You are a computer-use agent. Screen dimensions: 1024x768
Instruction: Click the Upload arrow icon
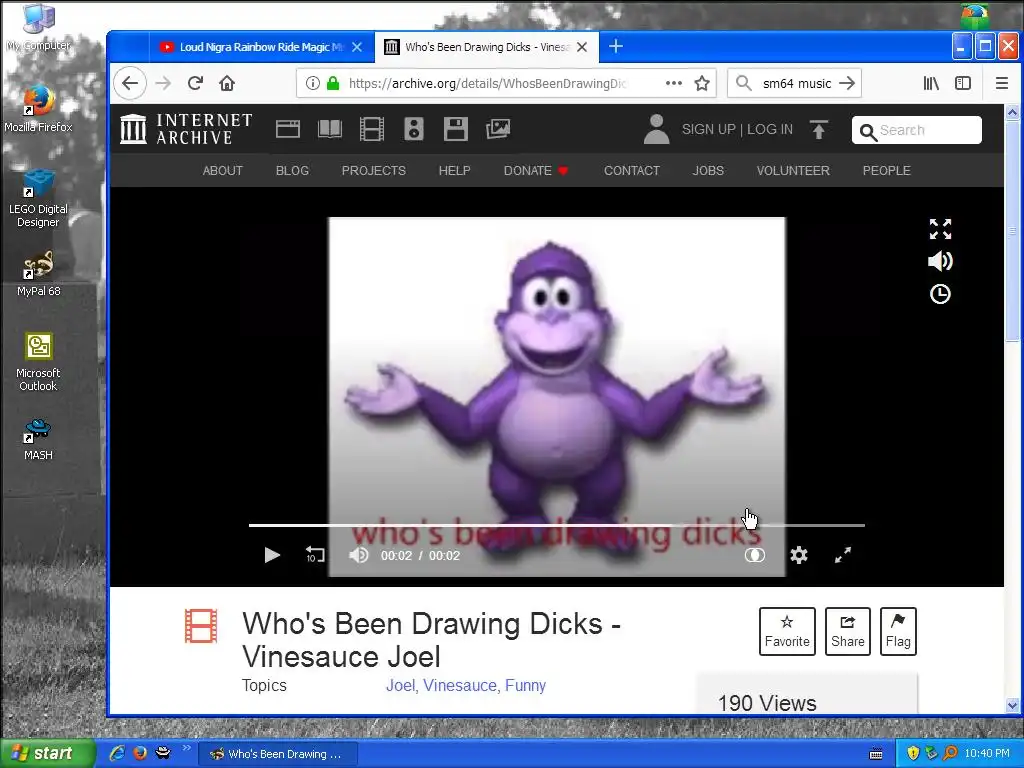[x=819, y=129]
